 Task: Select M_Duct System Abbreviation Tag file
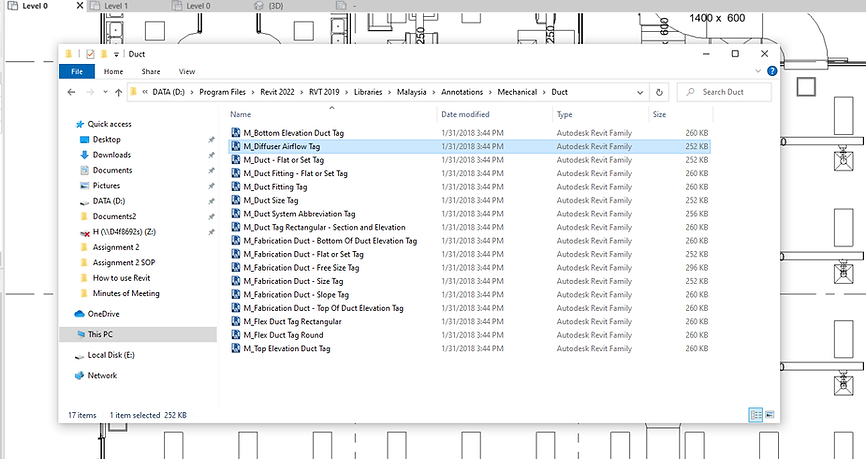click(299, 214)
